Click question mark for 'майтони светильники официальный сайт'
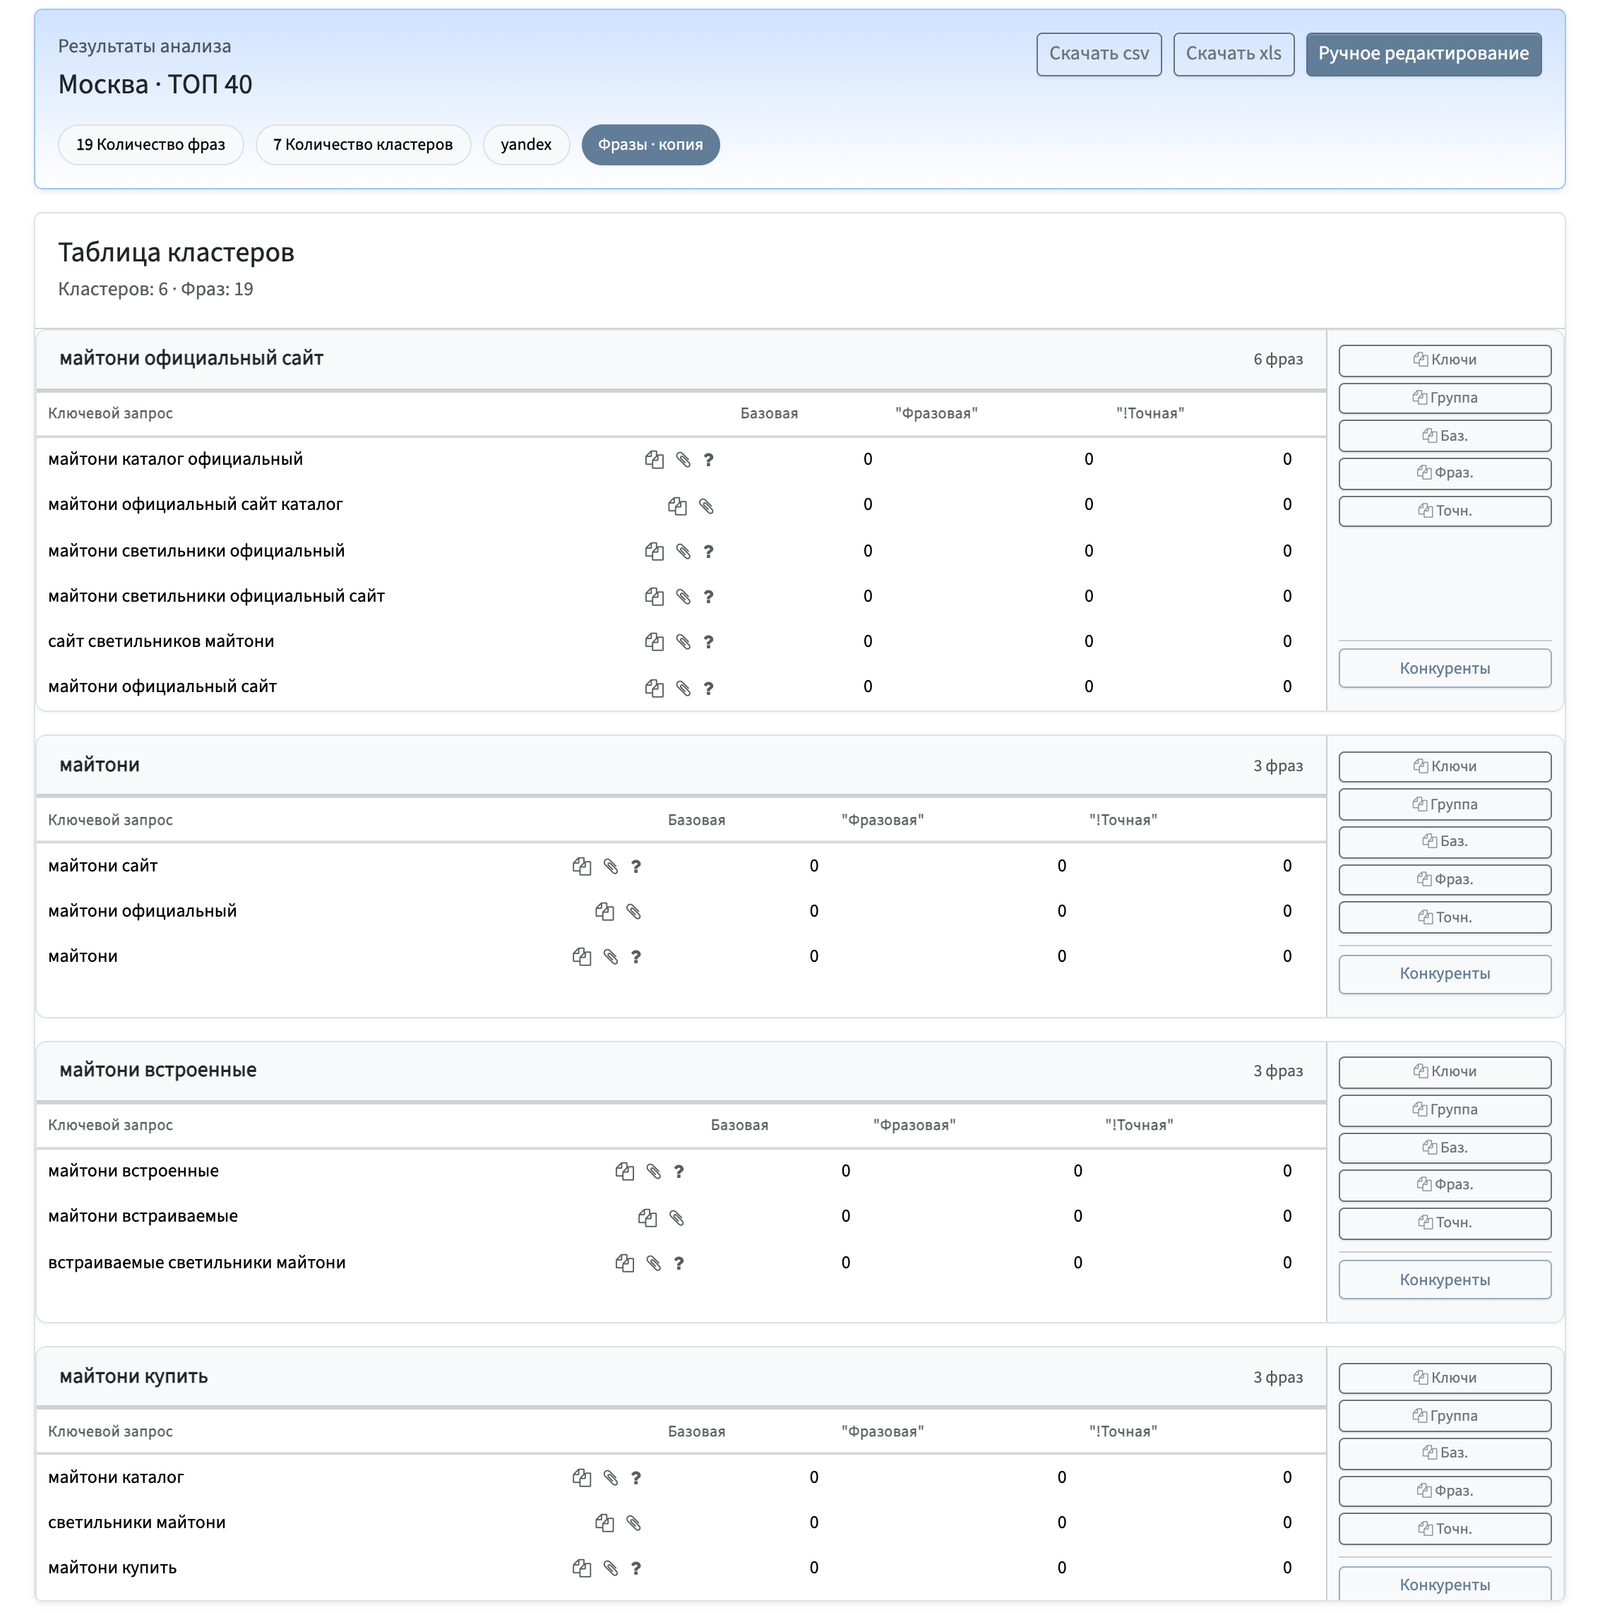Screen dimensions: 1600x1613 pyautogui.click(x=708, y=597)
